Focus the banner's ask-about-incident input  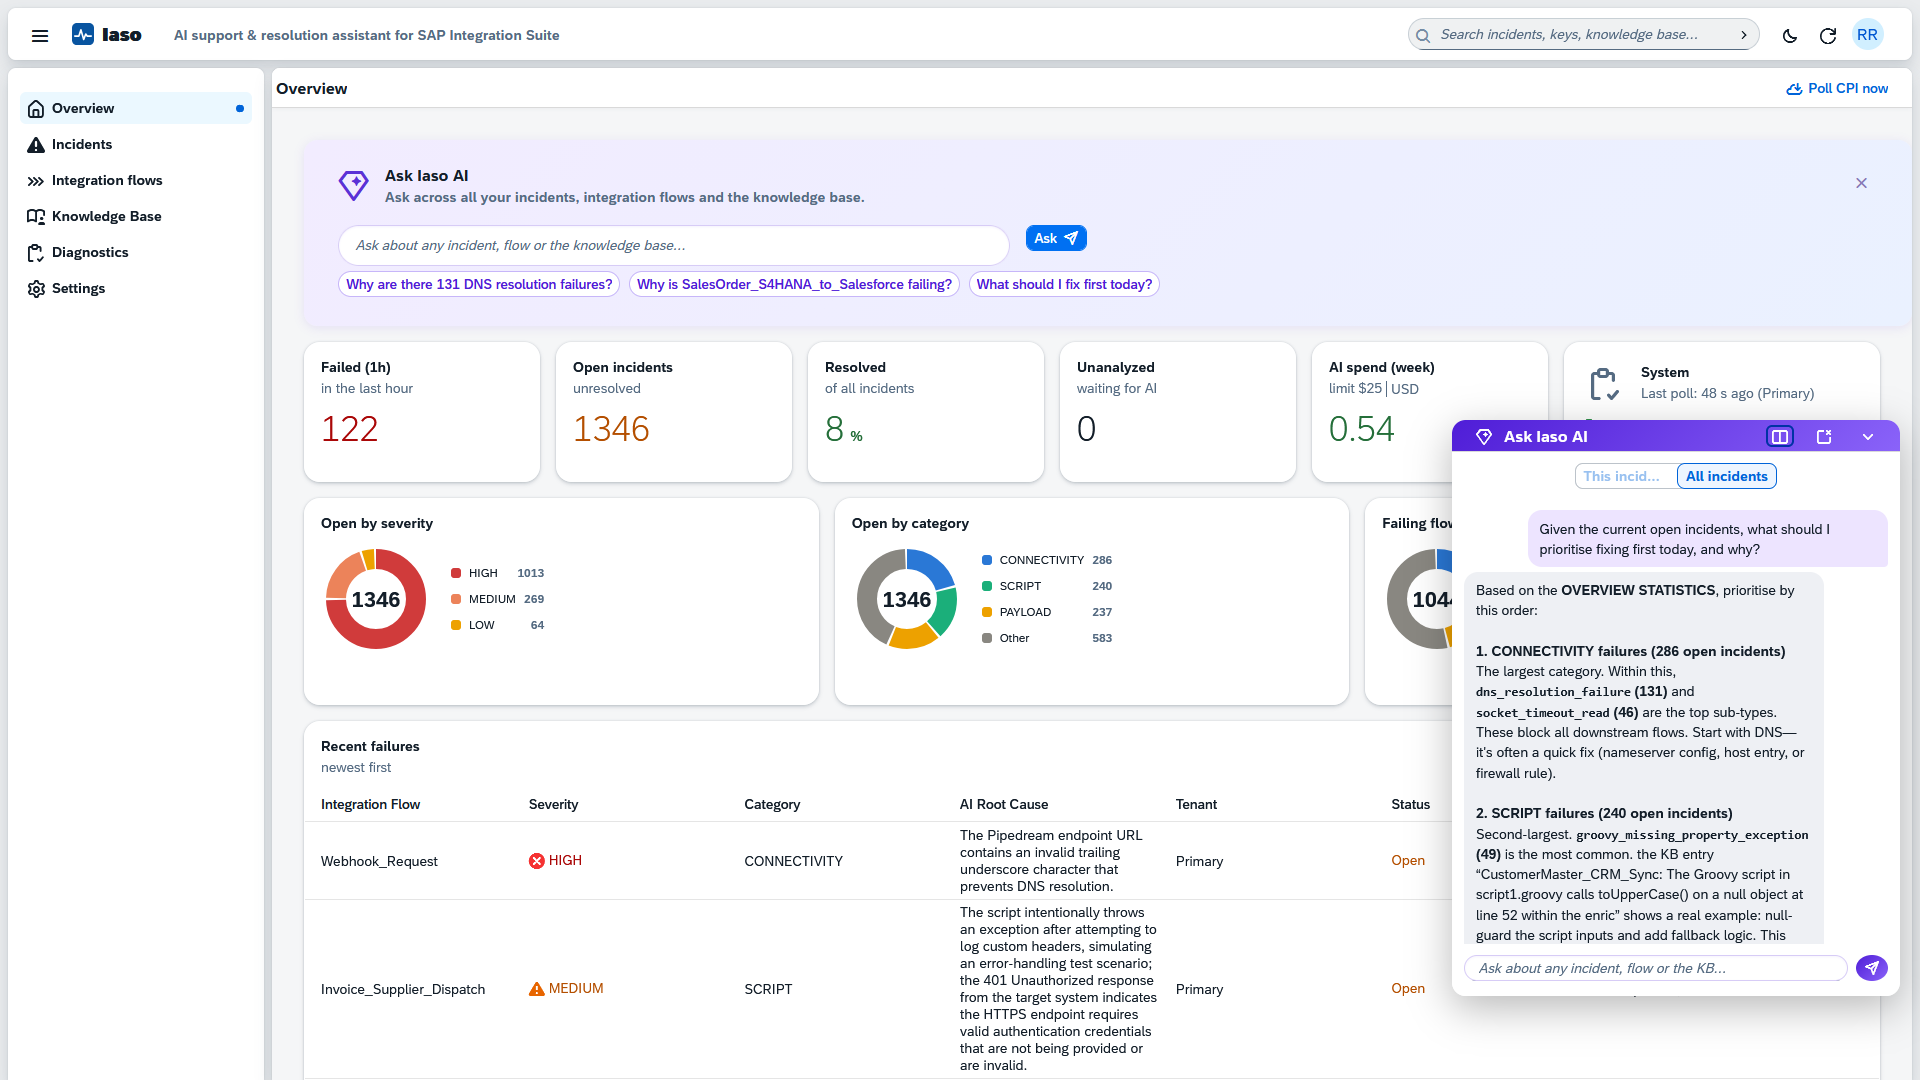(x=674, y=245)
